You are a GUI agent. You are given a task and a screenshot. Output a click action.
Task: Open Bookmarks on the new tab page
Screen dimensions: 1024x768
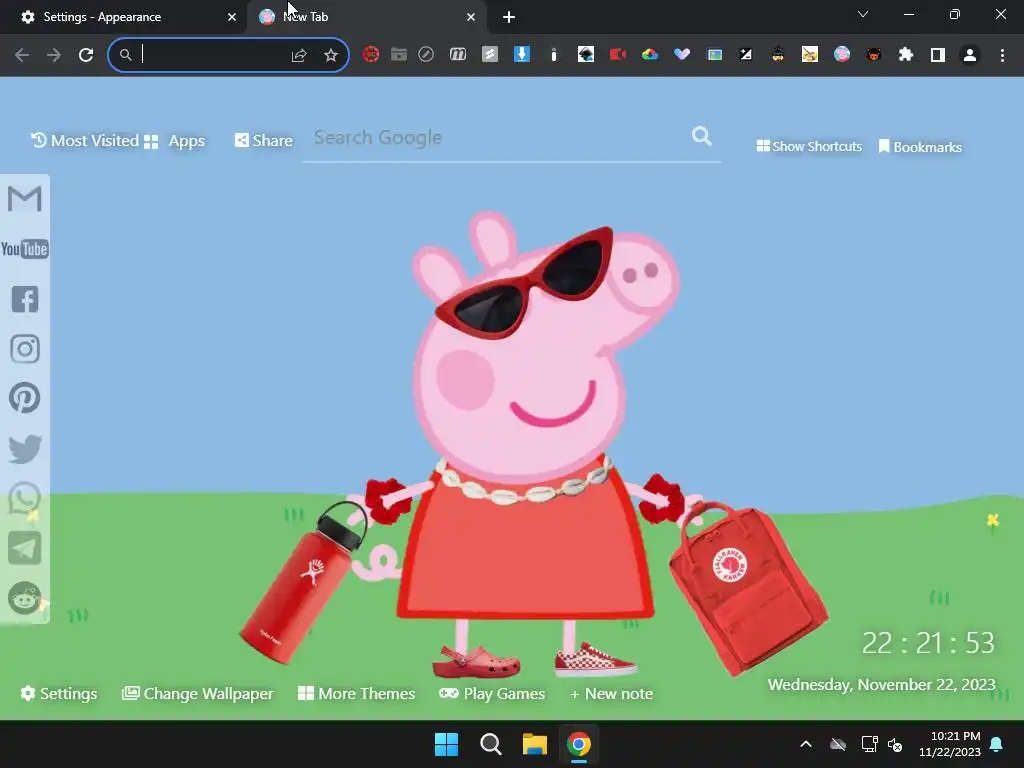(x=920, y=147)
